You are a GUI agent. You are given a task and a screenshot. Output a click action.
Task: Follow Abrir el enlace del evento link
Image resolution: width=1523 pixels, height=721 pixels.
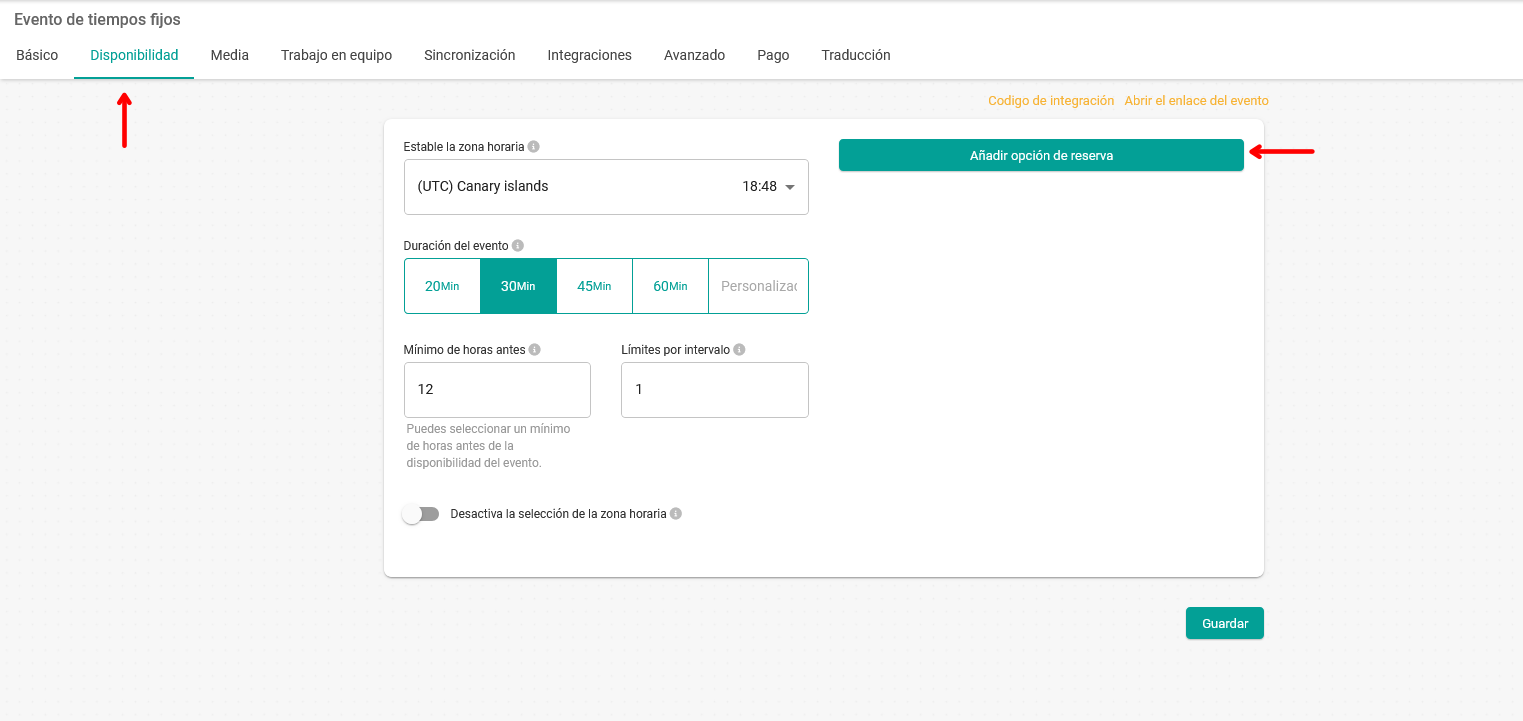pyautogui.click(x=1196, y=101)
